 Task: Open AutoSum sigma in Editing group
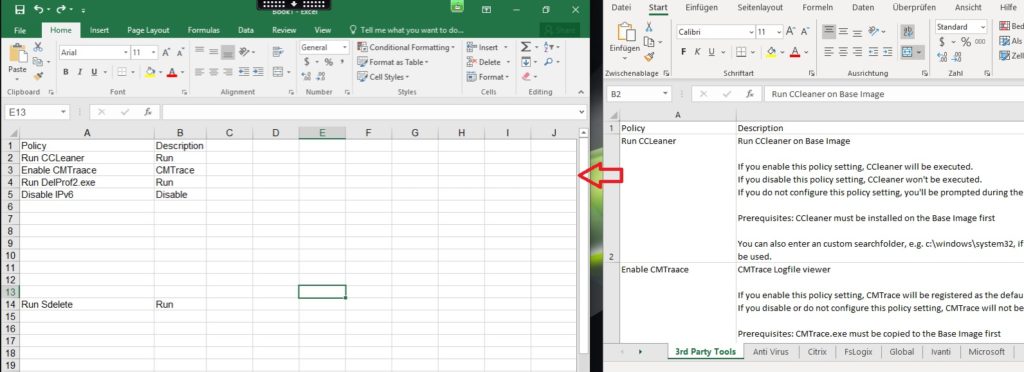[525, 47]
